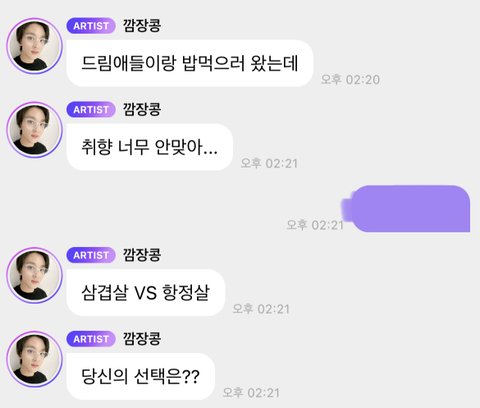Tap the blurred purple reply bubble

(407, 209)
